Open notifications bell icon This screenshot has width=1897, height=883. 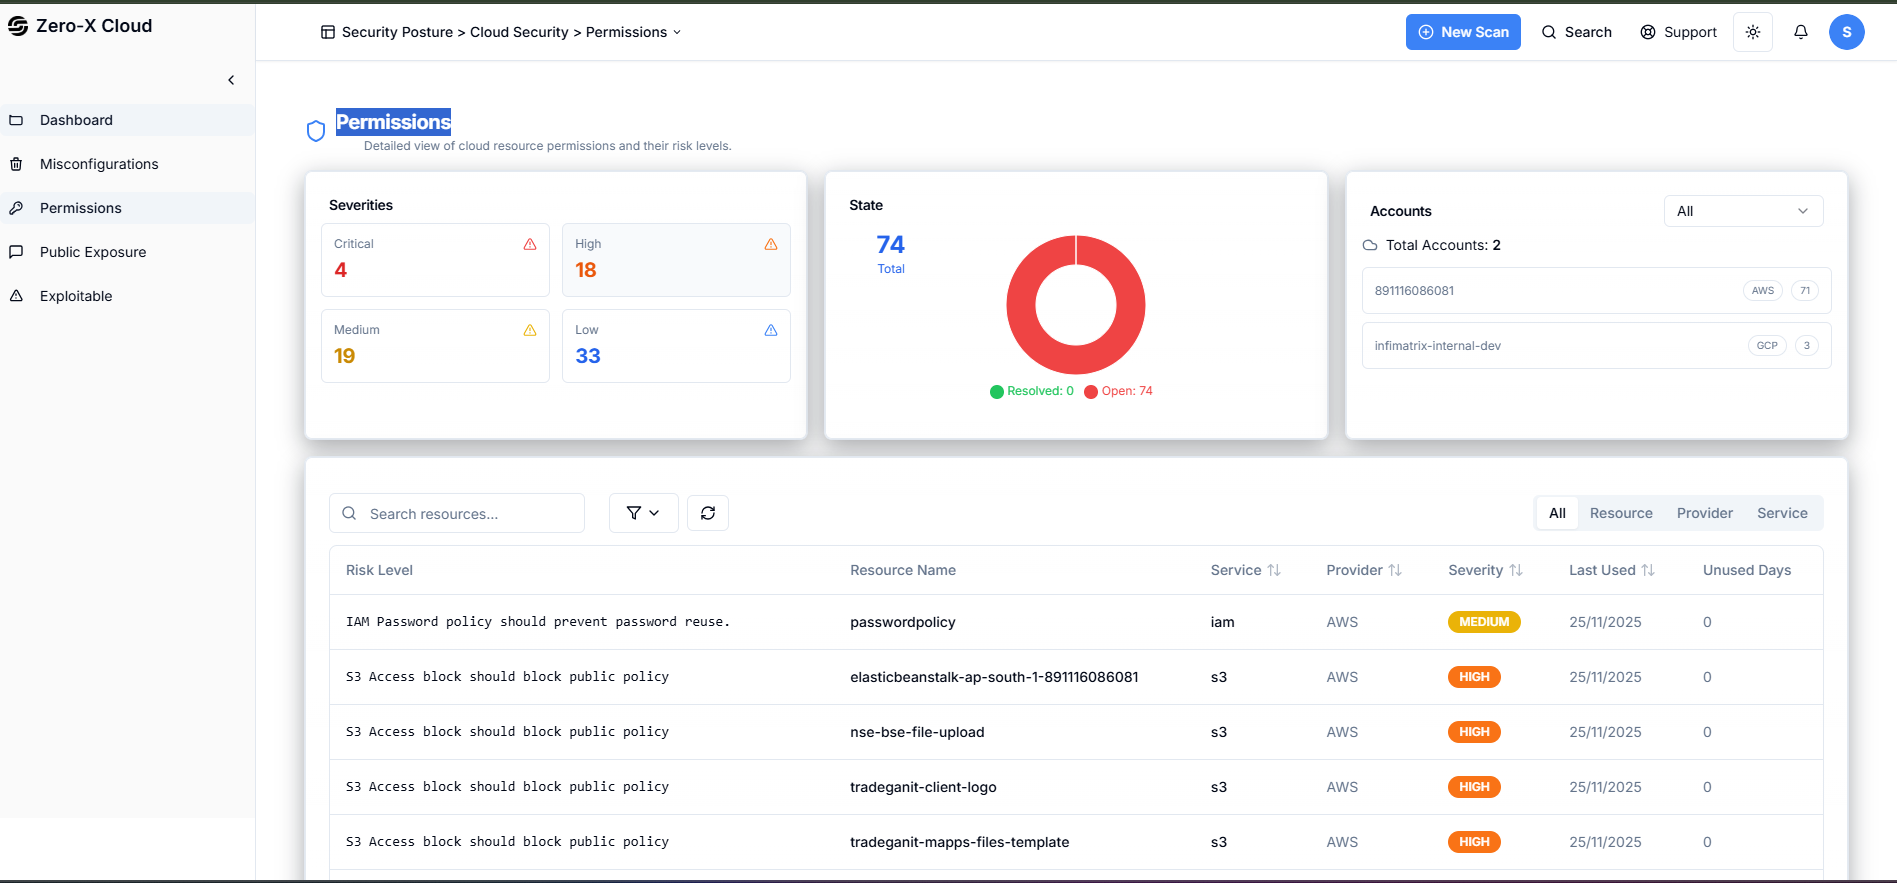(1801, 32)
